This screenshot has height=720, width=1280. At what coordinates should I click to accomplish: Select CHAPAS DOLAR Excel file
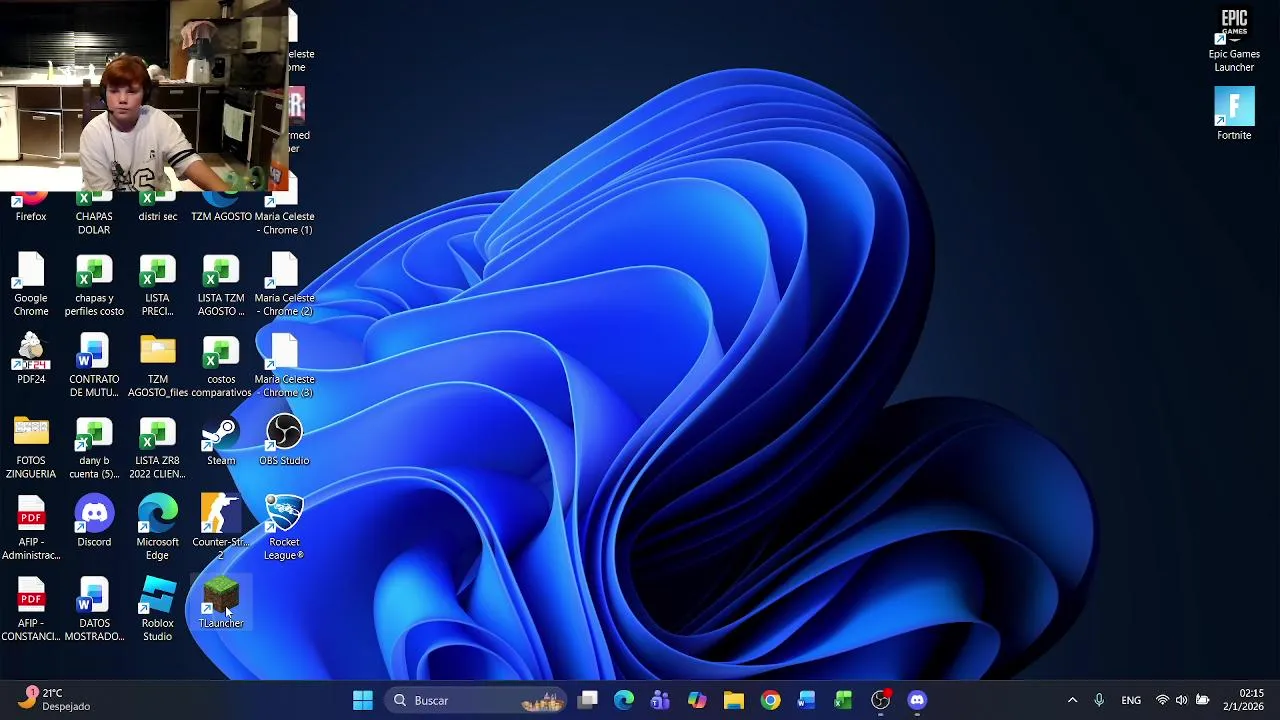tap(94, 214)
